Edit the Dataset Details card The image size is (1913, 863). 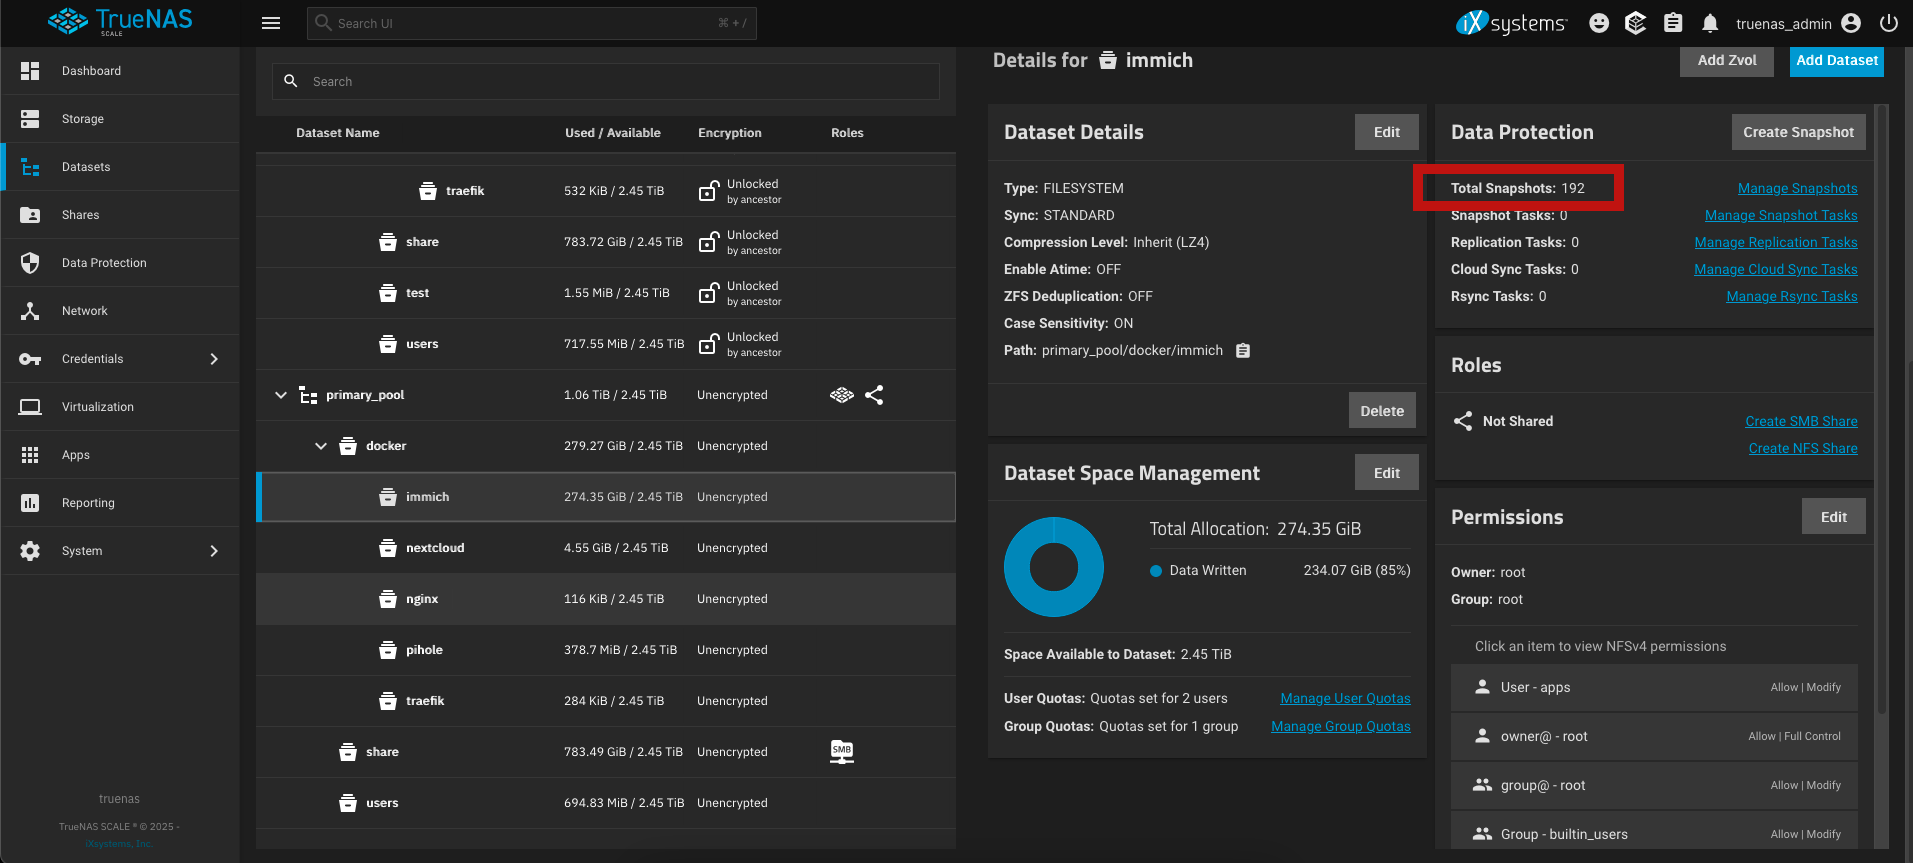click(x=1387, y=132)
